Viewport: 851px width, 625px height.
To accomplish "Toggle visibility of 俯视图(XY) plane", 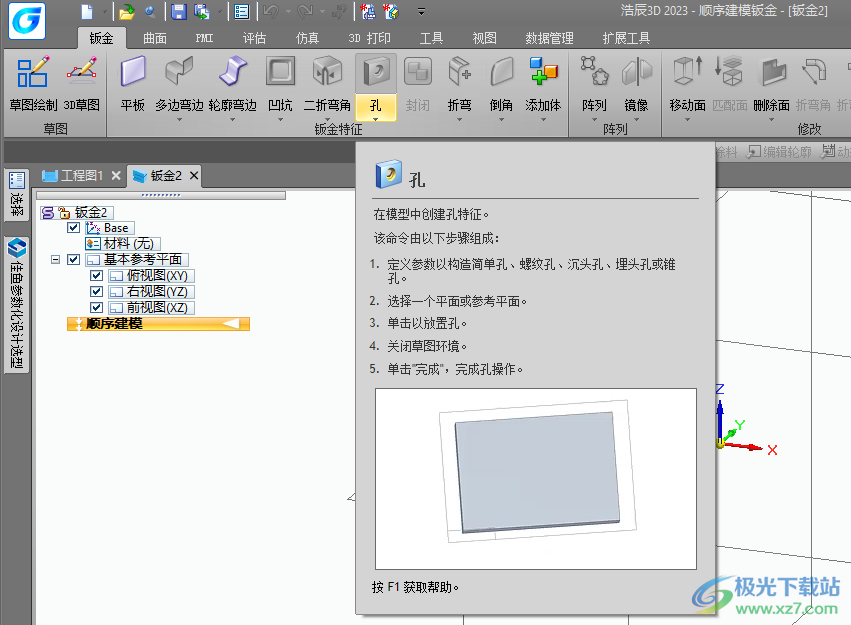I will [x=97, y=276].
